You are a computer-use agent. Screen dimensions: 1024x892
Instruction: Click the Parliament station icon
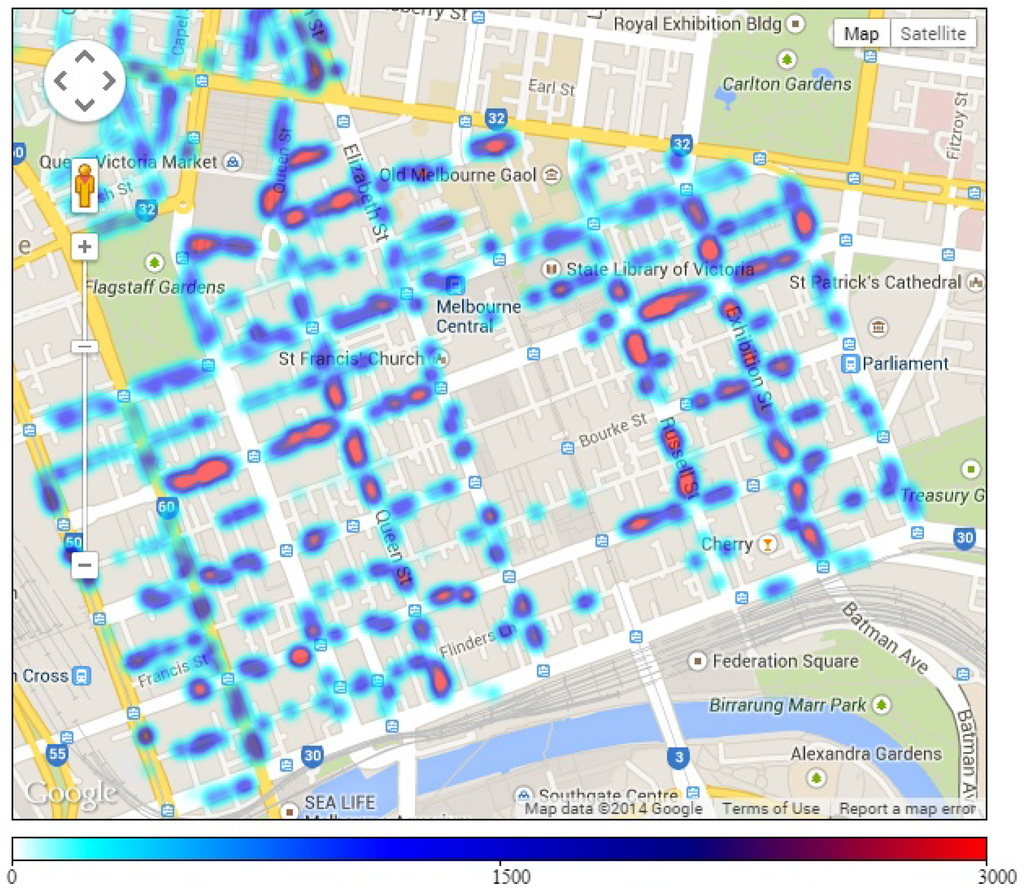click(x=850, y=364)
